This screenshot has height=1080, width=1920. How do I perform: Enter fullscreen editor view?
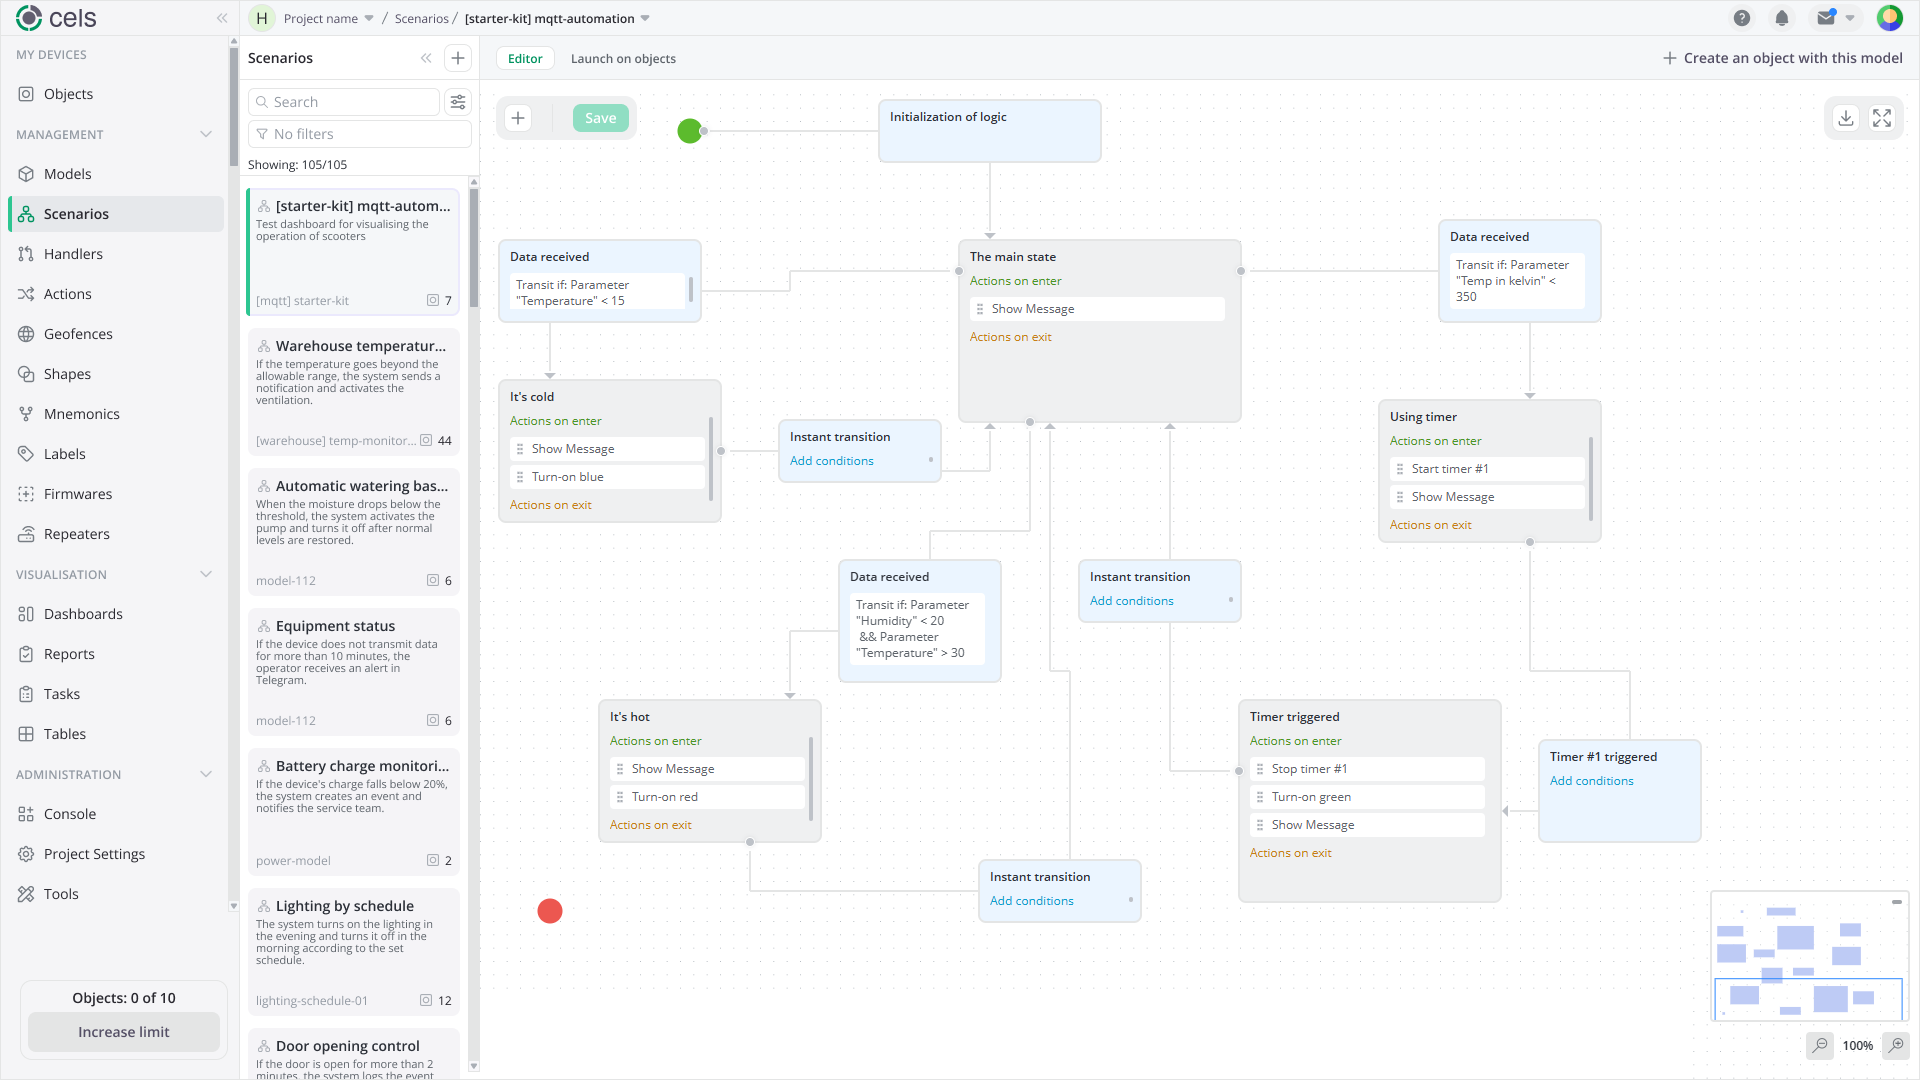(x=1882, y=118)
